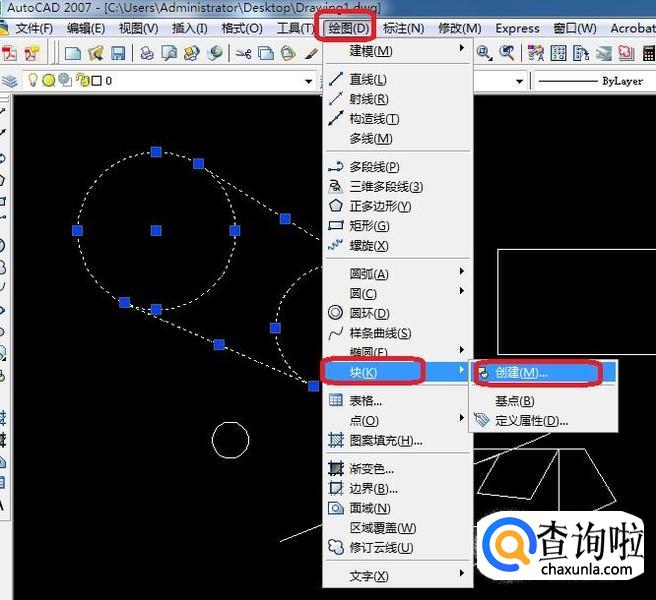The height and width of the screenshot is (600, 656).
Task: Click layer 0 color square
Action: click(96, 80)
